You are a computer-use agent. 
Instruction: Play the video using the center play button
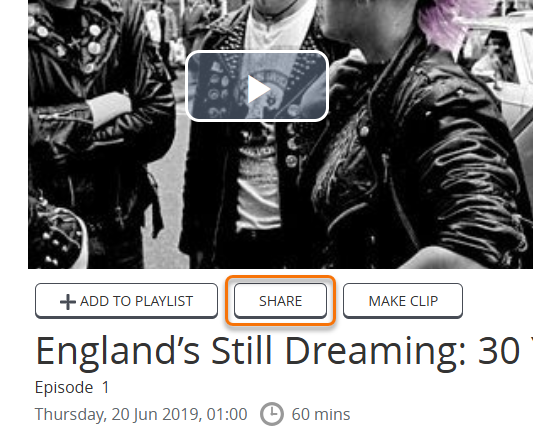(x=257, y=86)
